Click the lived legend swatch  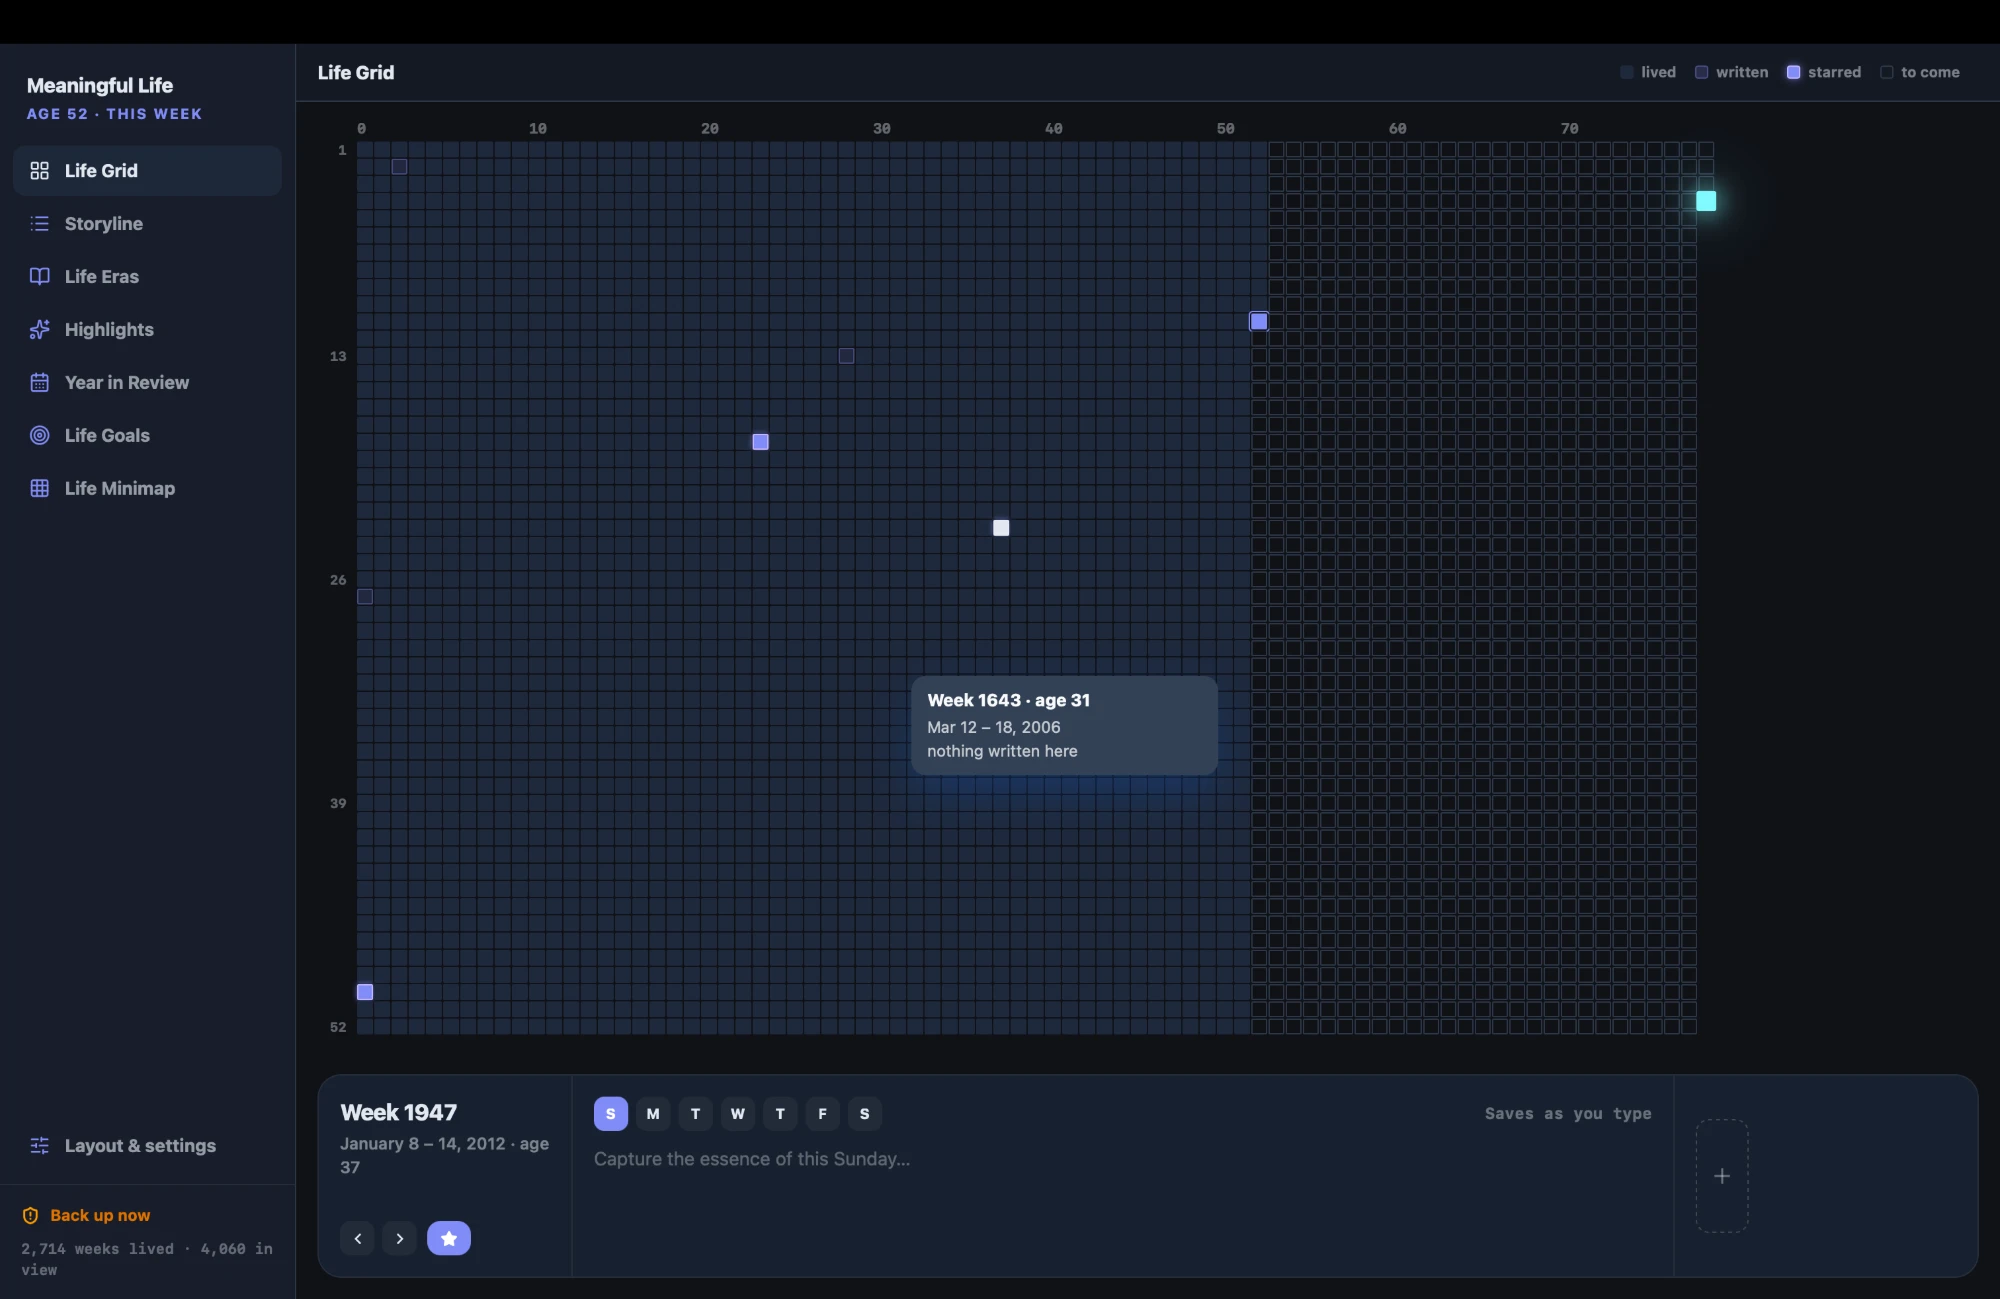1627,72
